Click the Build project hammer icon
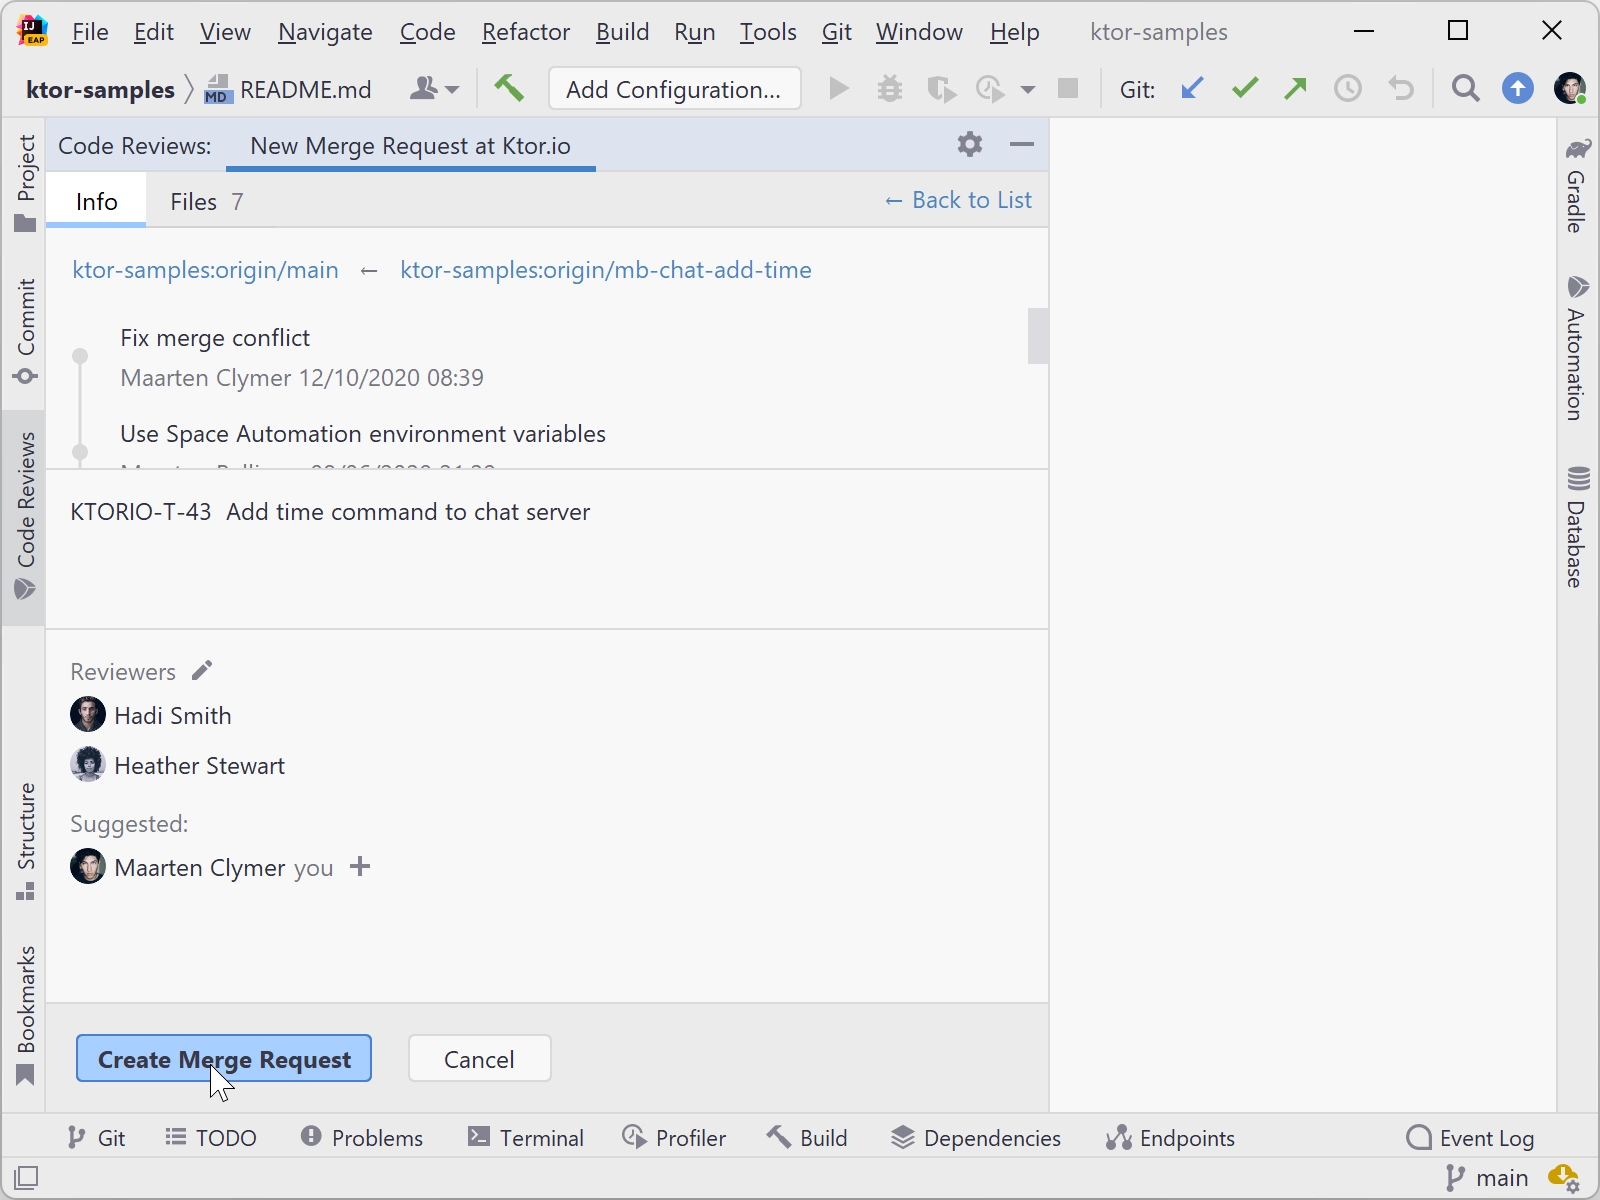This screenshot has width=1600, height=1200. click(x=509, y=89)
